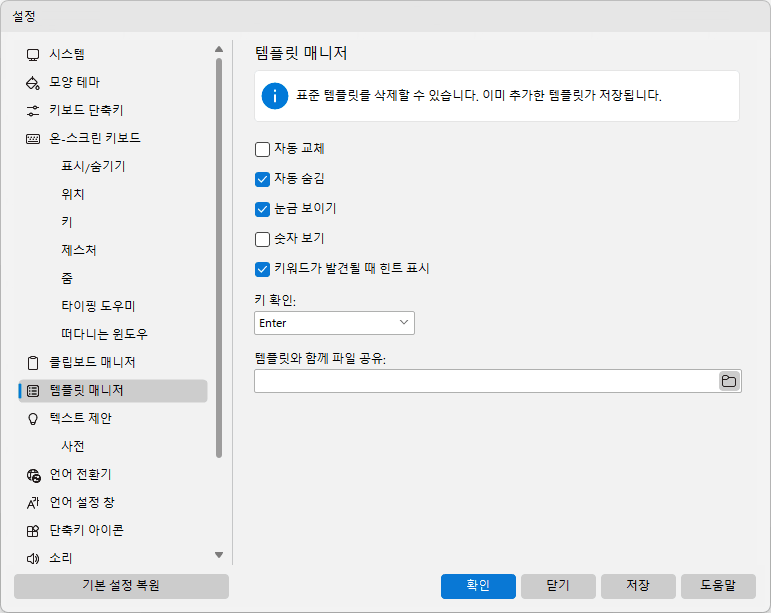The width and height of the screenshot is (771, 613).
Task: Click the 닫기 button
Action: point(558,586)
